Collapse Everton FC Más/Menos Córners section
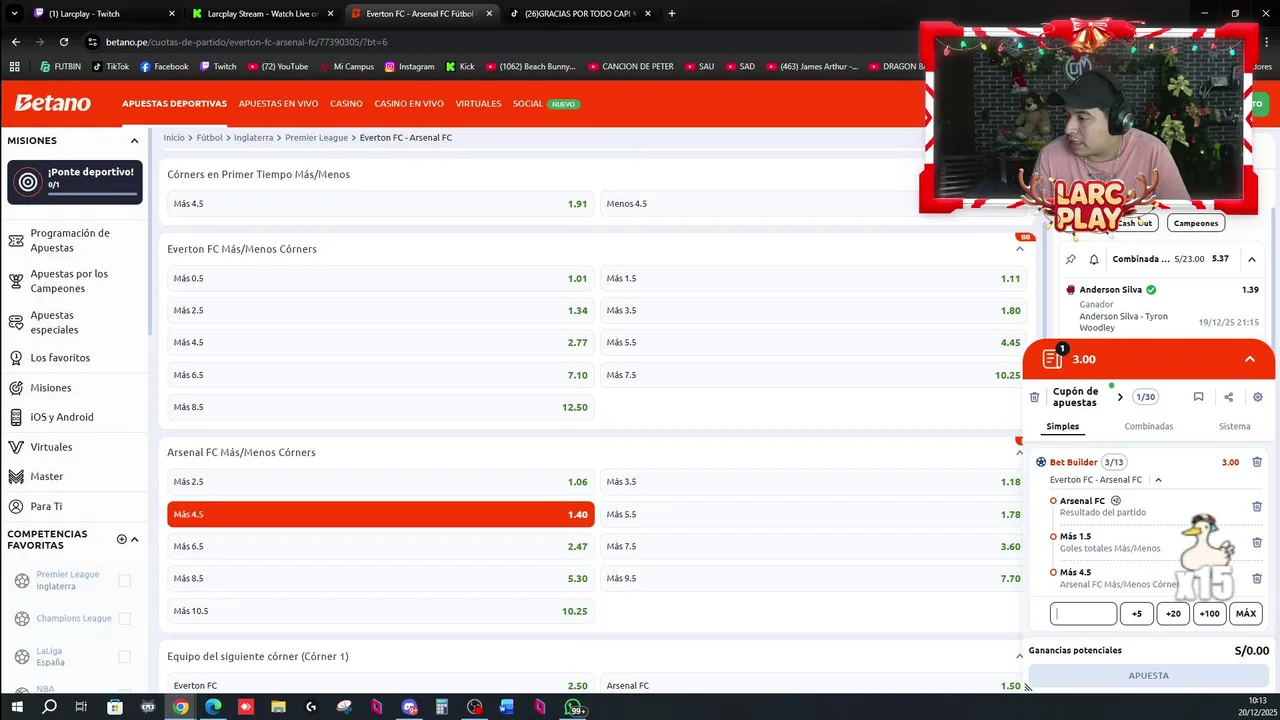 click(1019, 249)
